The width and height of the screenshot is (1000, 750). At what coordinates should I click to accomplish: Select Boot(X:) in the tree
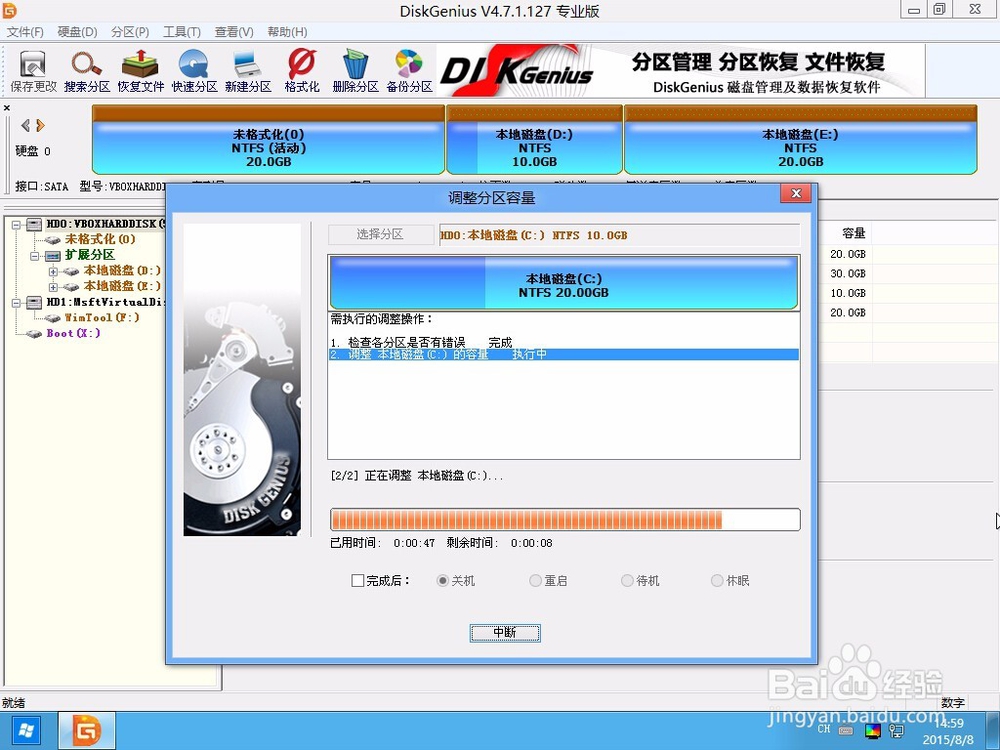point(73,334)
